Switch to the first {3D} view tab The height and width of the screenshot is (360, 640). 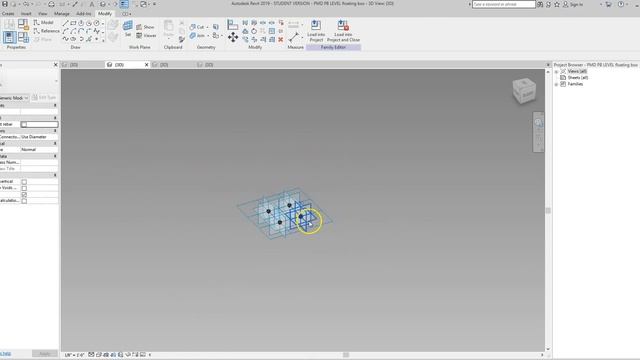coord(82,64)
